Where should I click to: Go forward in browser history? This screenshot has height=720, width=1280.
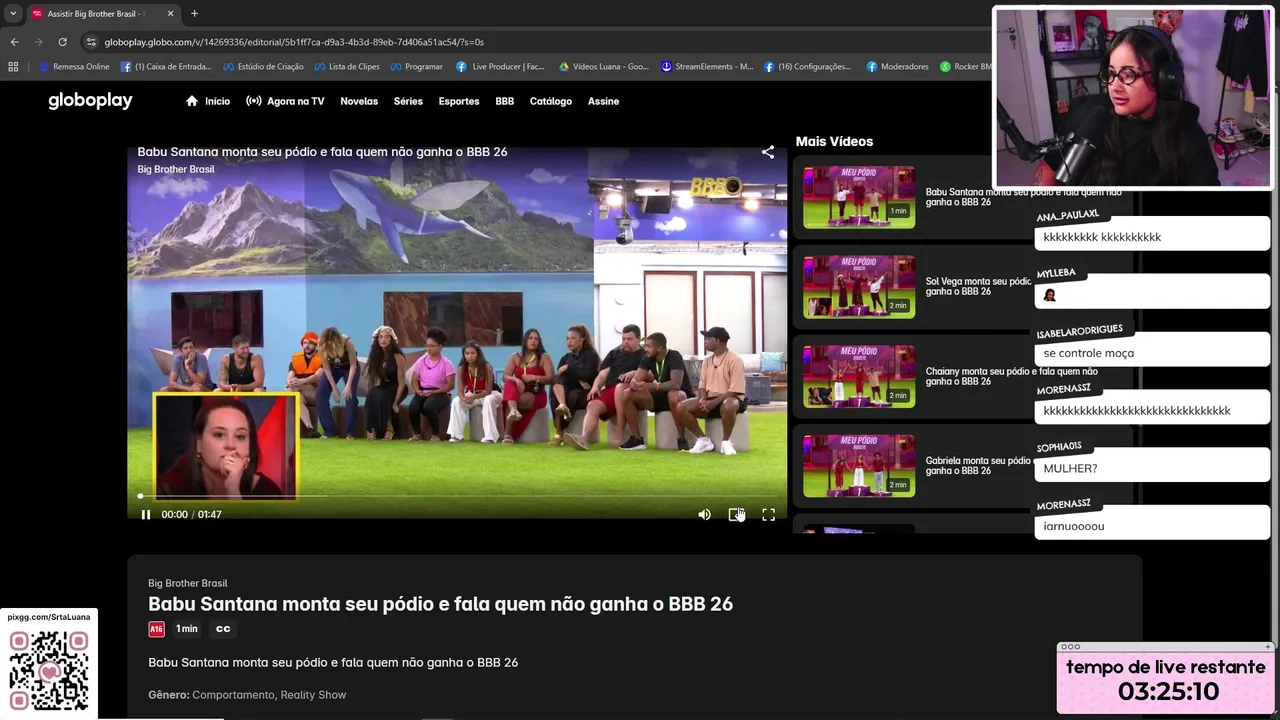(38, 42)
